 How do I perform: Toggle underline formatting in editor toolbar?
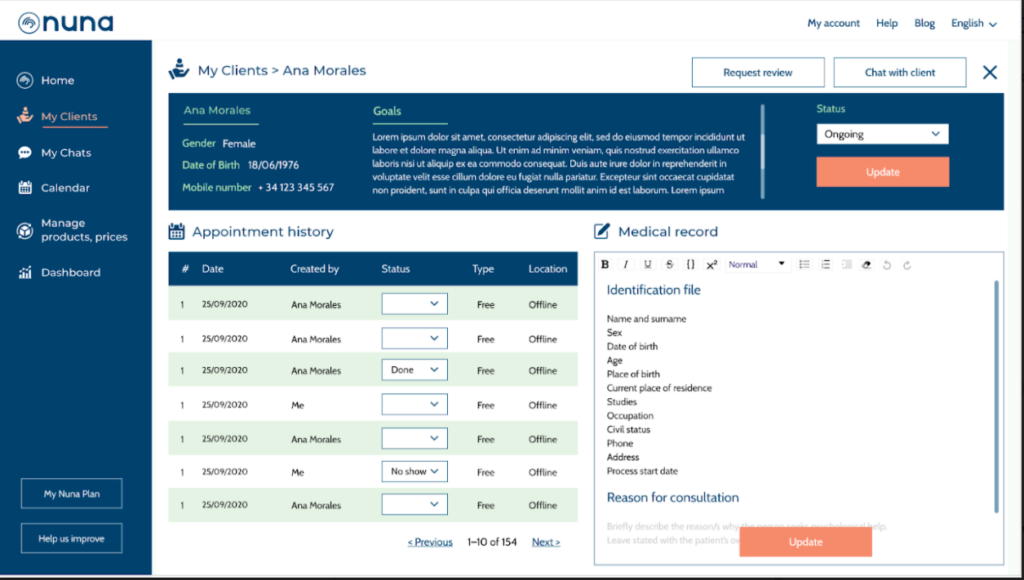[648, 265]
